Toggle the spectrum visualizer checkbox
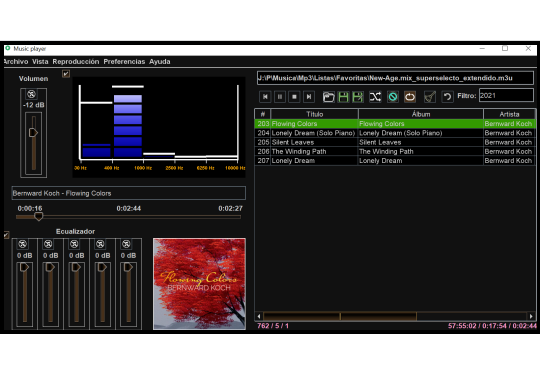 (66, 74)
